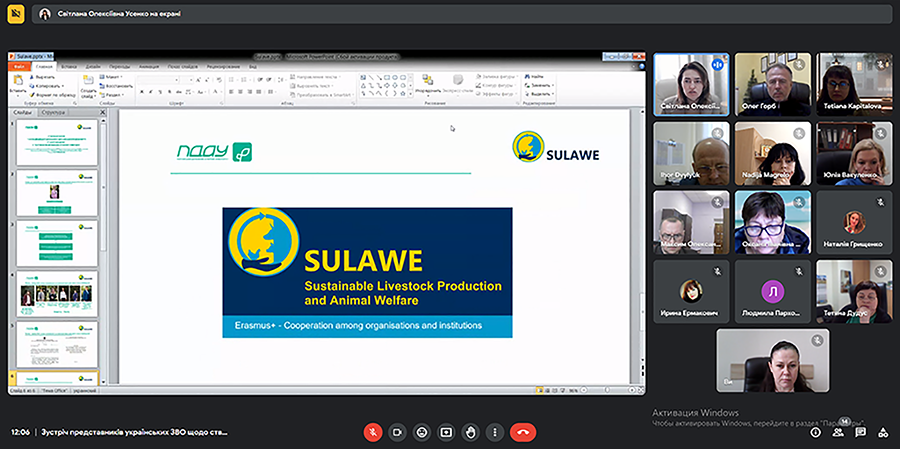Image resolution: width=900 pixels, height=449 pixels.
Task: Switch to the Главная ribbon tab
Action: coord(44,66)
